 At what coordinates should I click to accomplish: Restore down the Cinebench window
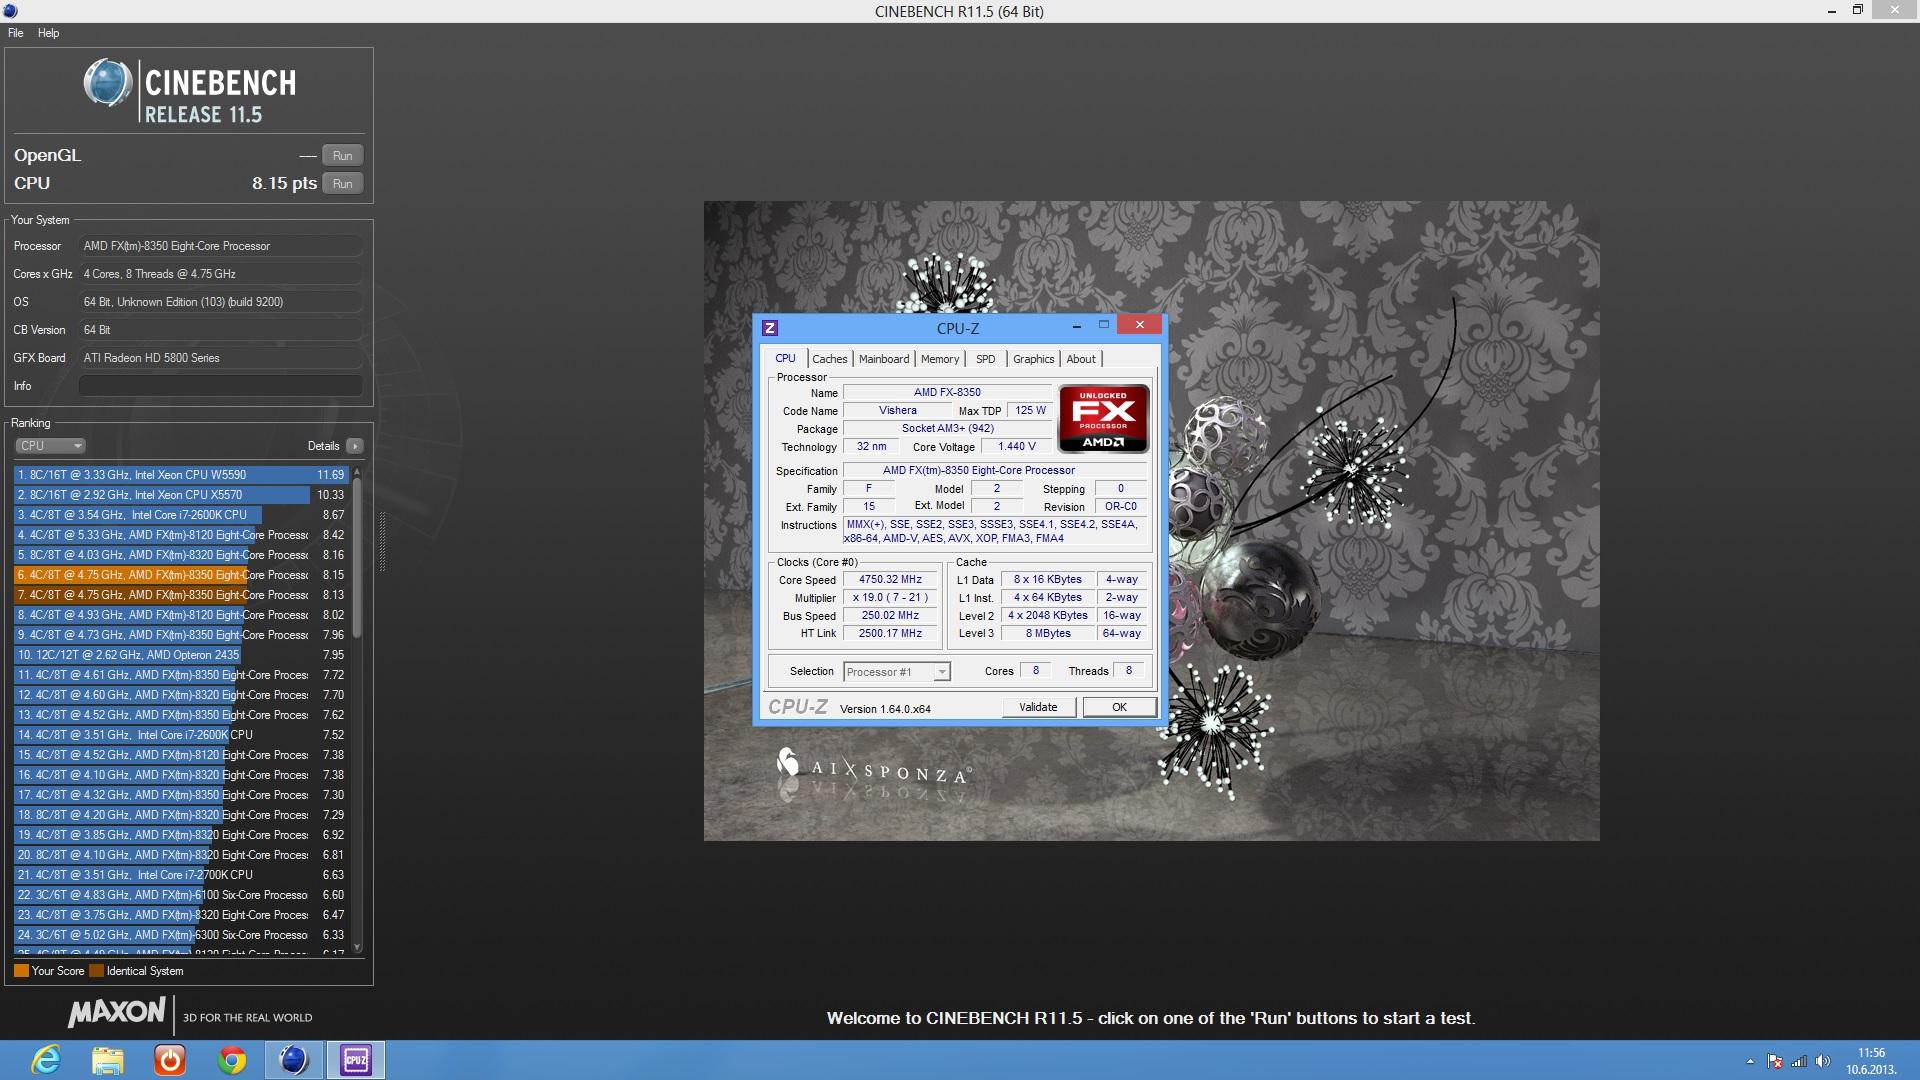point(1857,10)
